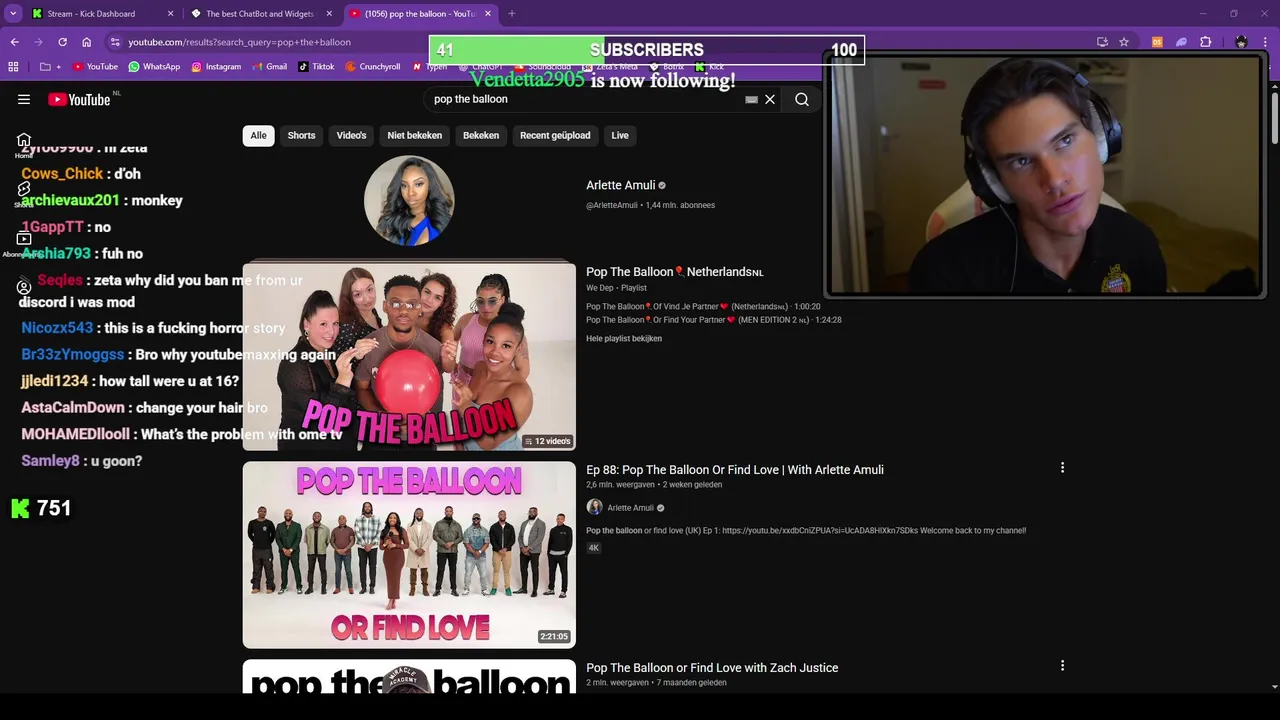This screenshot has height=720, width=1280.
Task: Open the purple extension beside DS
Action: tap(1181, 42)
